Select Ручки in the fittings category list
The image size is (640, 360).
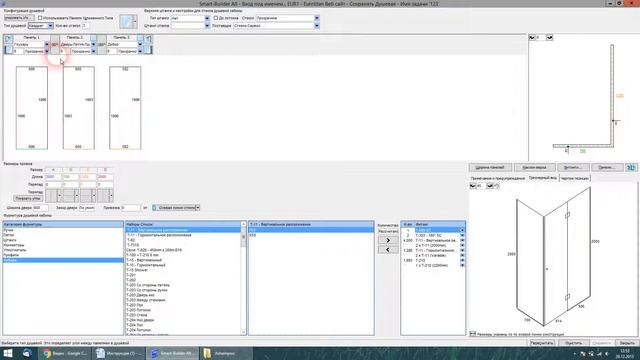click(63, 230)
